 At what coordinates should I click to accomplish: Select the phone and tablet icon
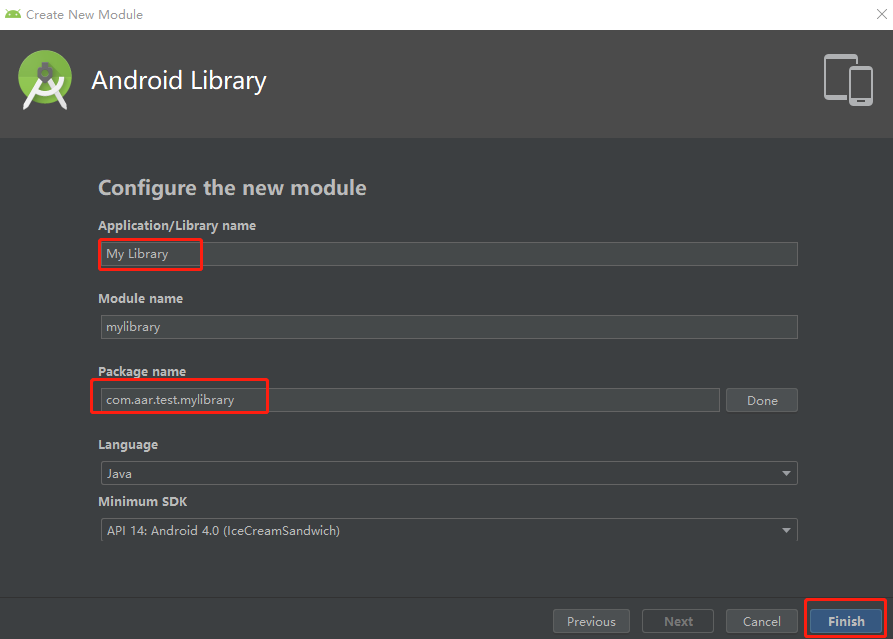tap(846, 80)
